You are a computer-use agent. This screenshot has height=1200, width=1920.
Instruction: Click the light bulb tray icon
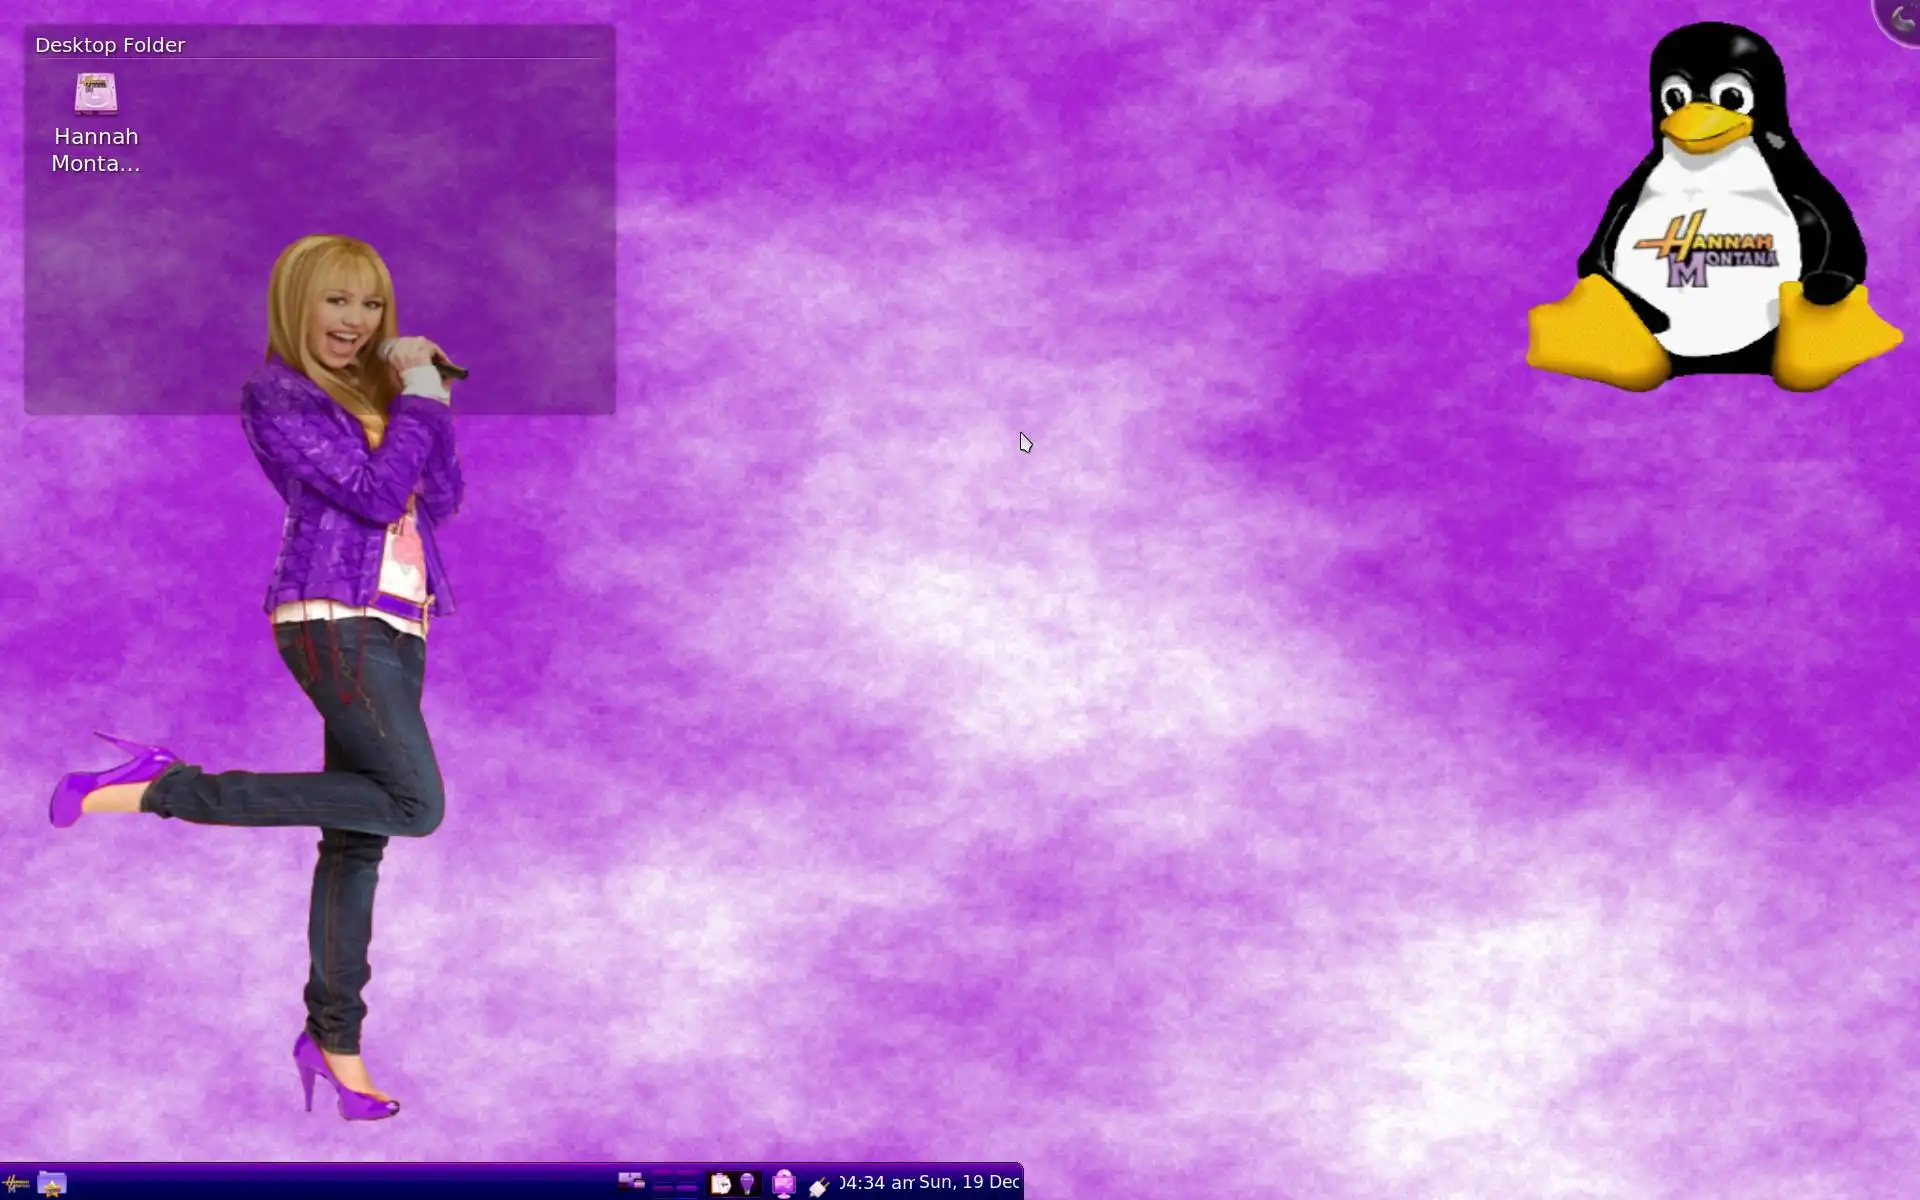click(x=747, y=1184)
